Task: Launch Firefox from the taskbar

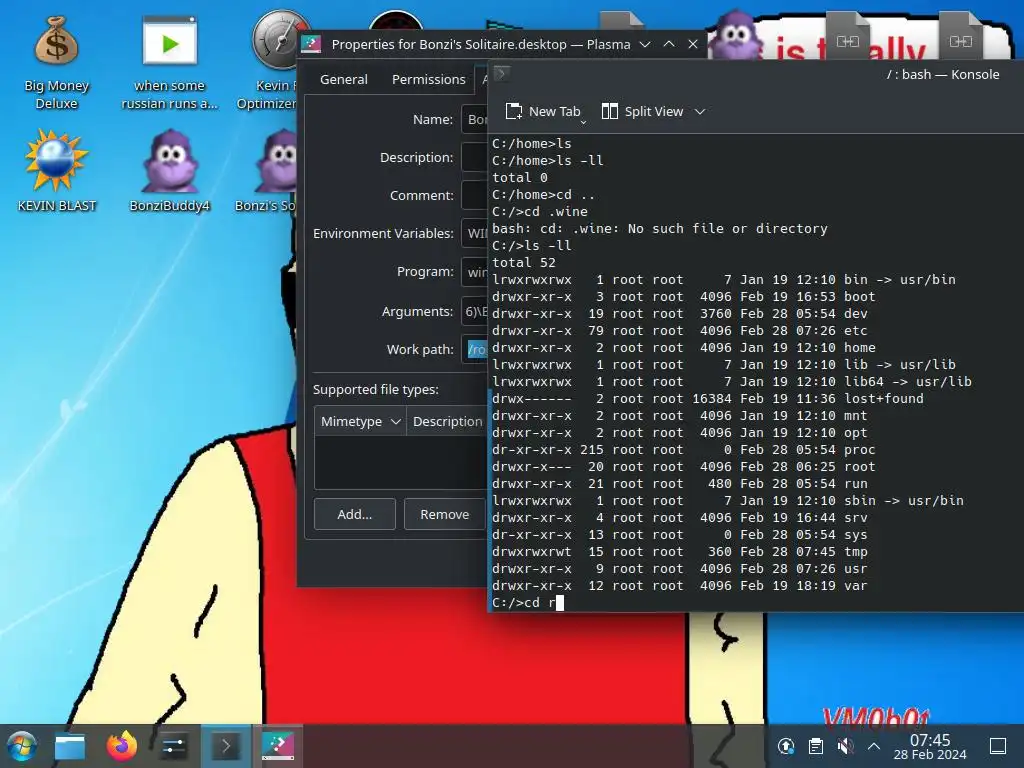Action: coord(121,746)
